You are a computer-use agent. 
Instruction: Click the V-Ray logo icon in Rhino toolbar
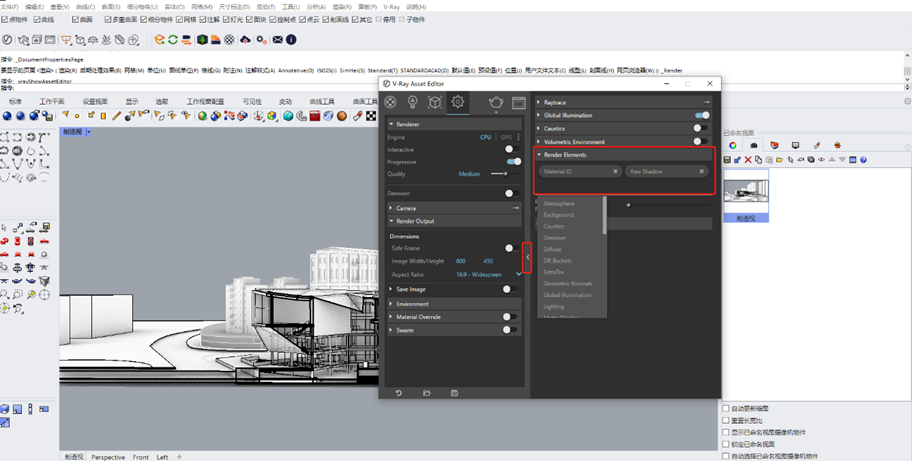point(7,40)
